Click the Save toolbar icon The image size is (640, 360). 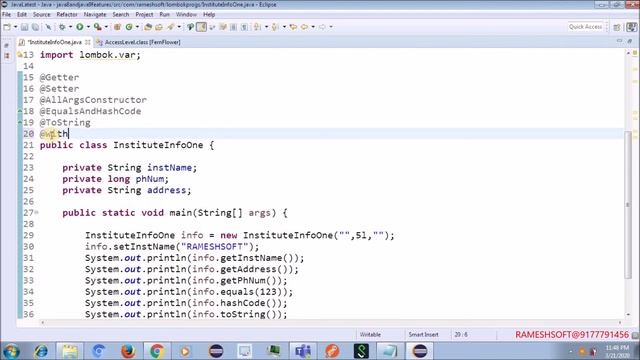click(24, 27)
